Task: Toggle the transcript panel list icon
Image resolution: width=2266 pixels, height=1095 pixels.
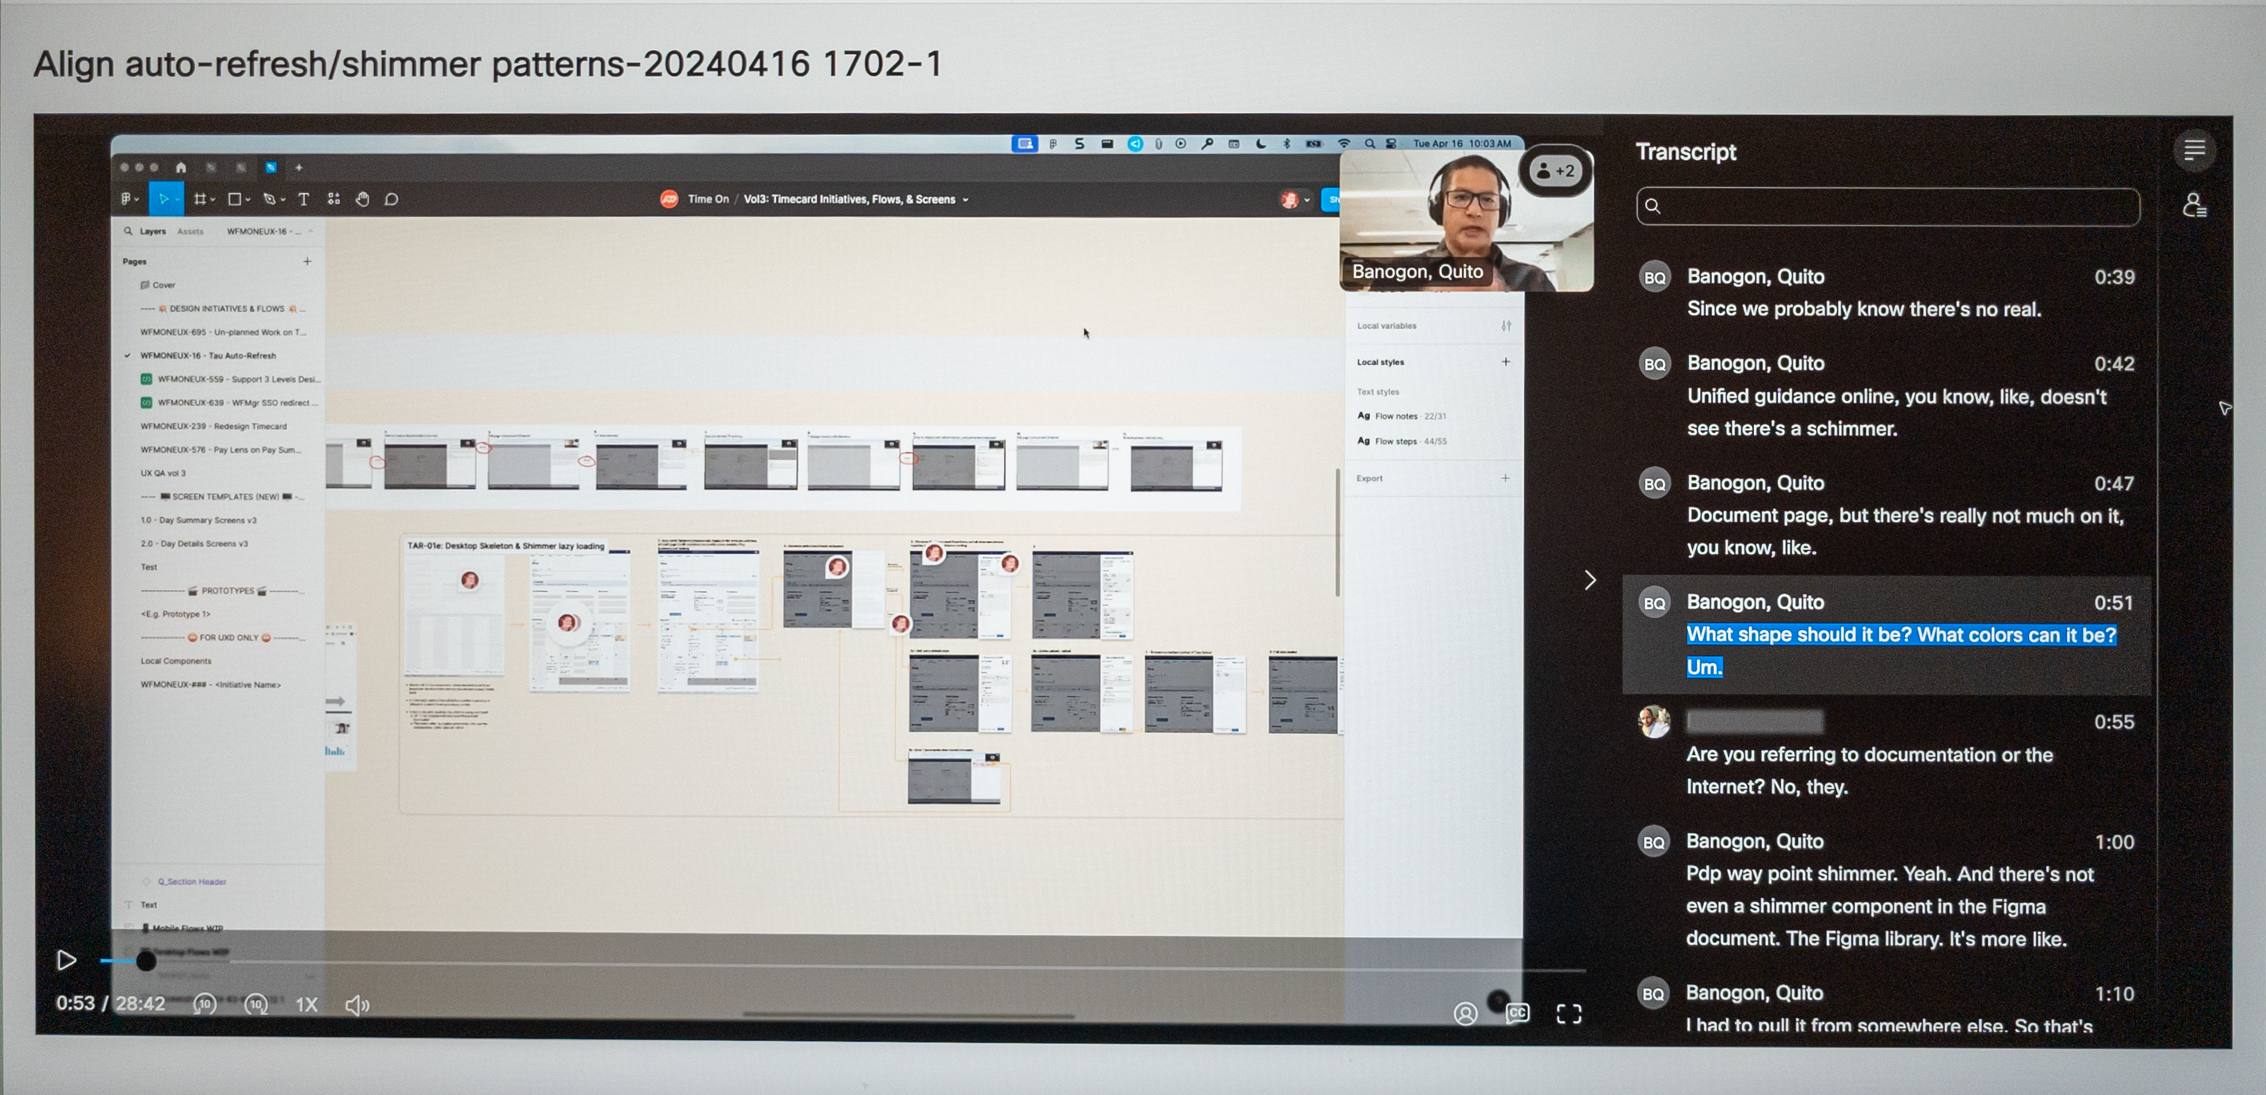Action: (x=2194, y=151)
